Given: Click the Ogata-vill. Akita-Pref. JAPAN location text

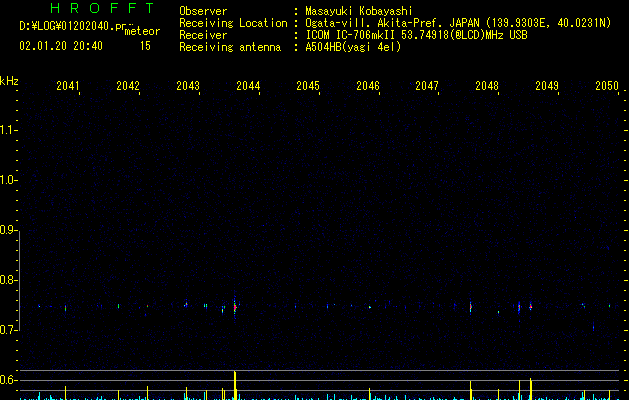Looking at the screenshot, I should (458, 23).
